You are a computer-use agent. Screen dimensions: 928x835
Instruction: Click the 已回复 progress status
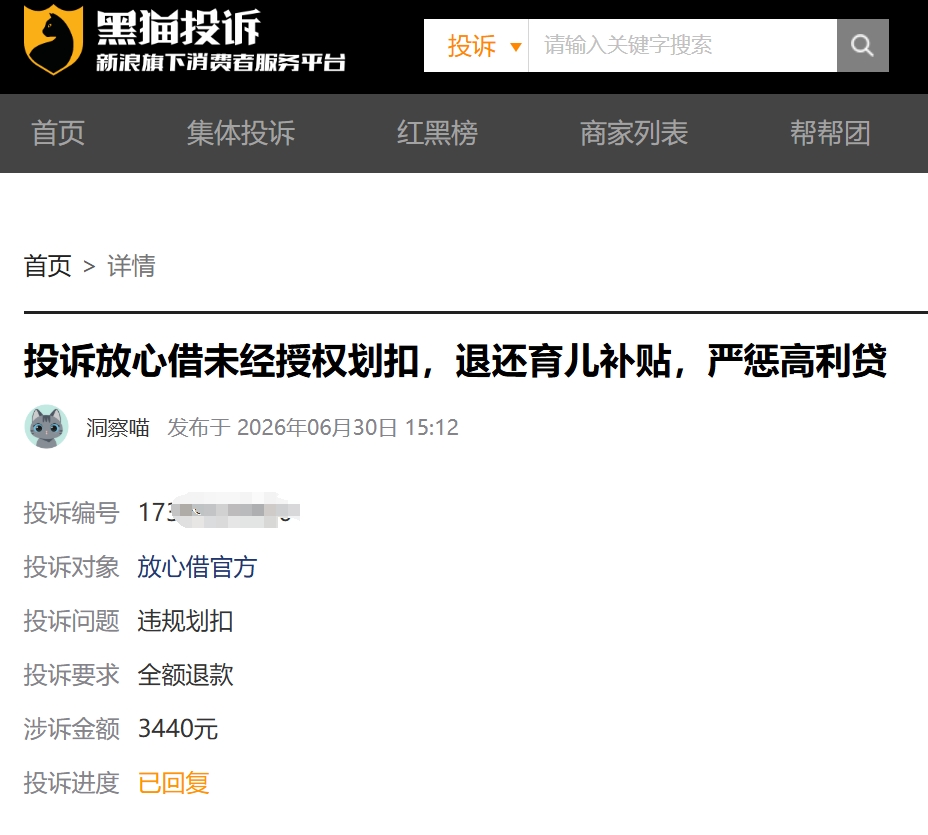pyautogui.click(x=173, y=783)
